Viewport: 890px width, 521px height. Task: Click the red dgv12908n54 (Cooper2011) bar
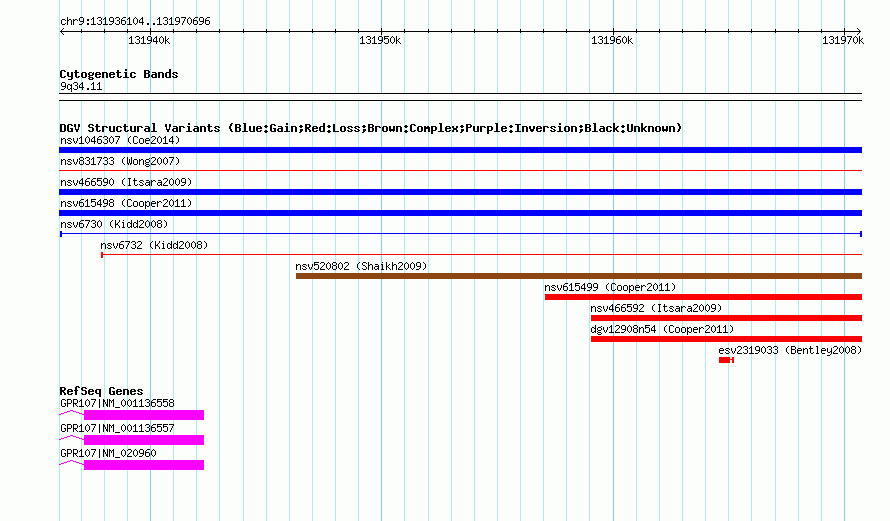click(727, 339)
